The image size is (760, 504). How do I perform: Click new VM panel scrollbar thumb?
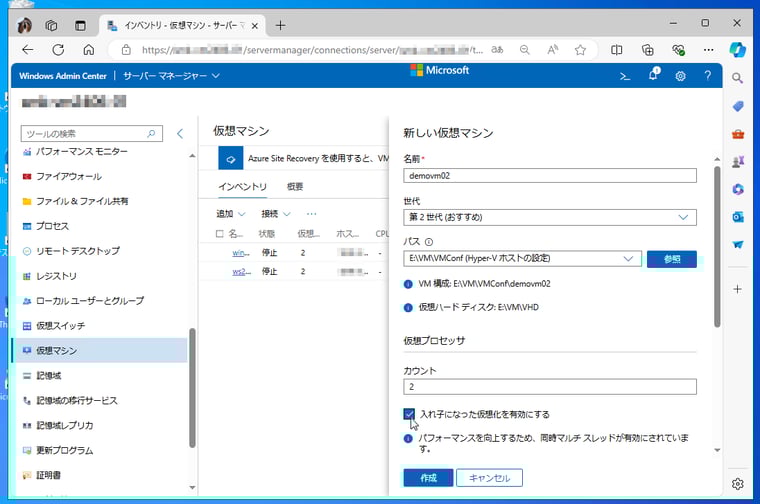click(x=717, y=247)
